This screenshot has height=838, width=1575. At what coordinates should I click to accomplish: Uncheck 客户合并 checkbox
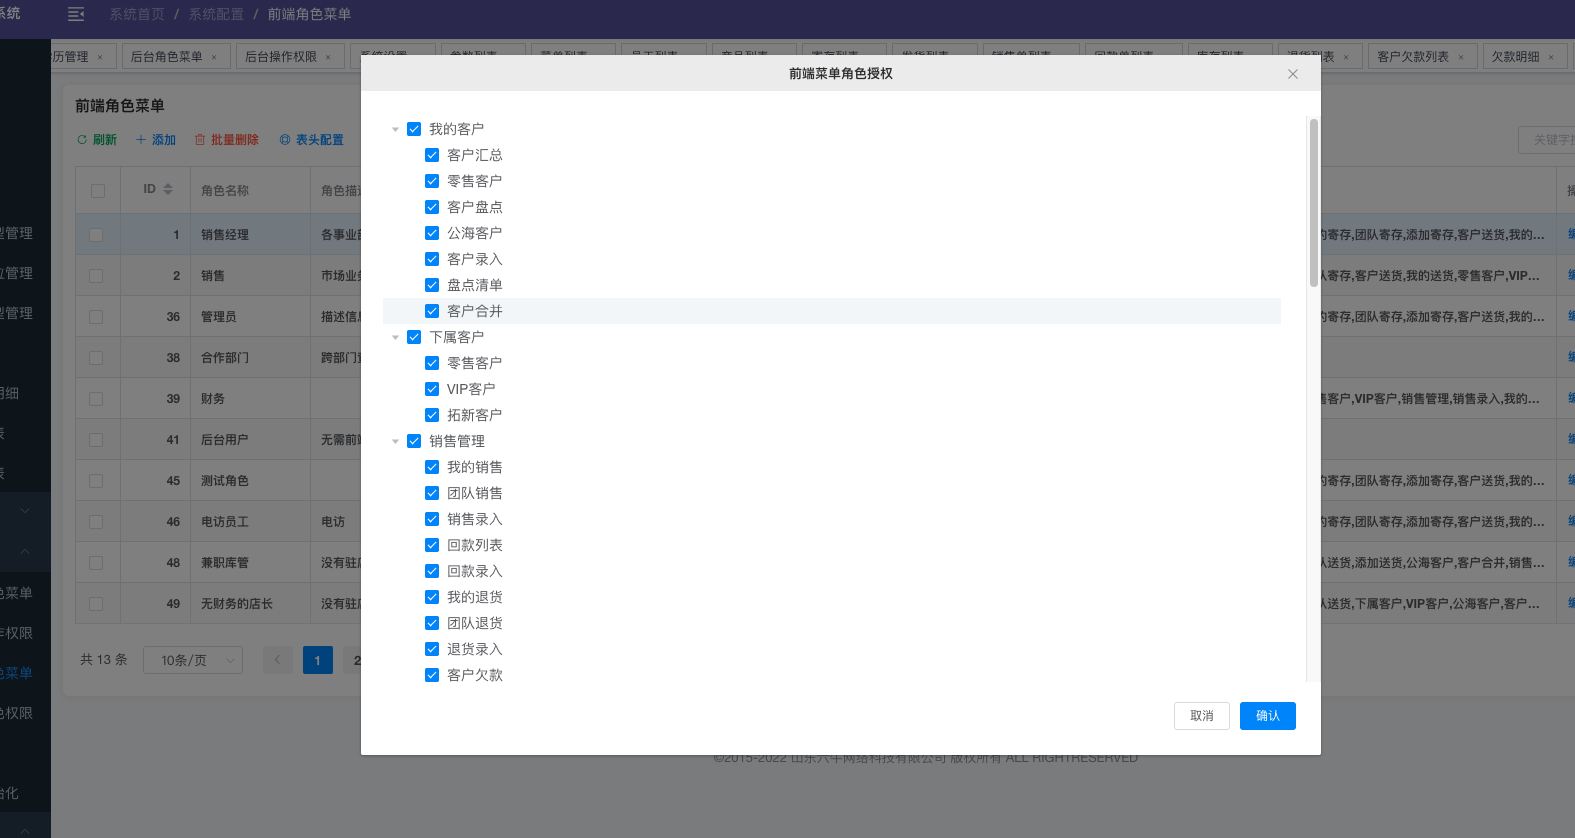(x=432, y=311)
